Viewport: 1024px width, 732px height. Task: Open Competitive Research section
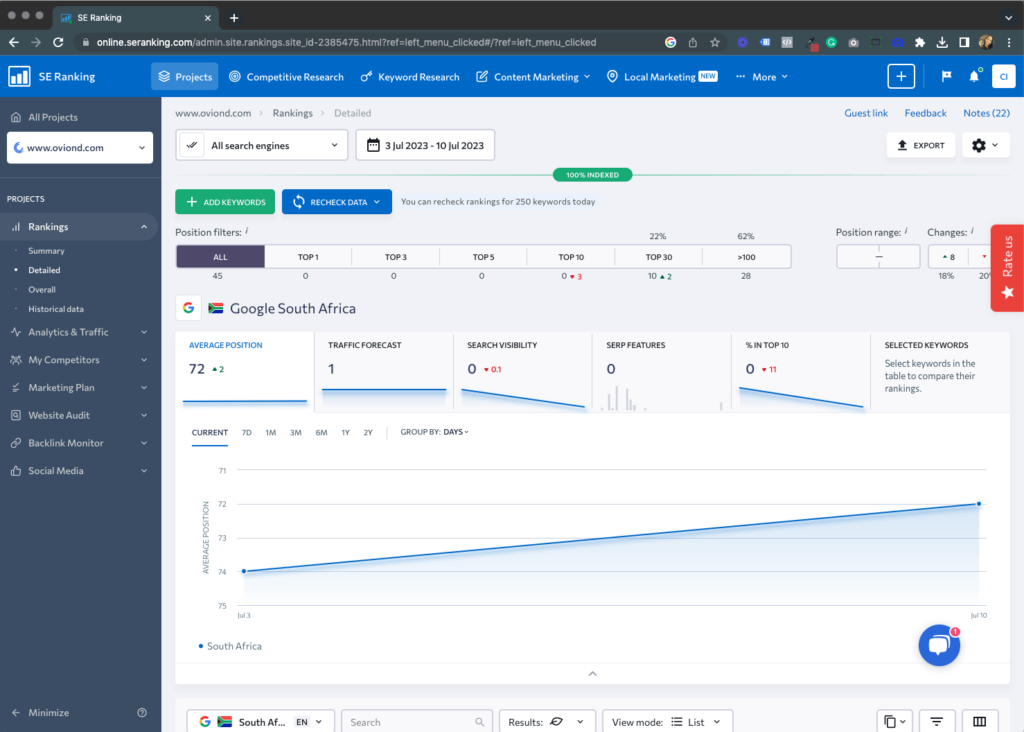pos(286,76)
